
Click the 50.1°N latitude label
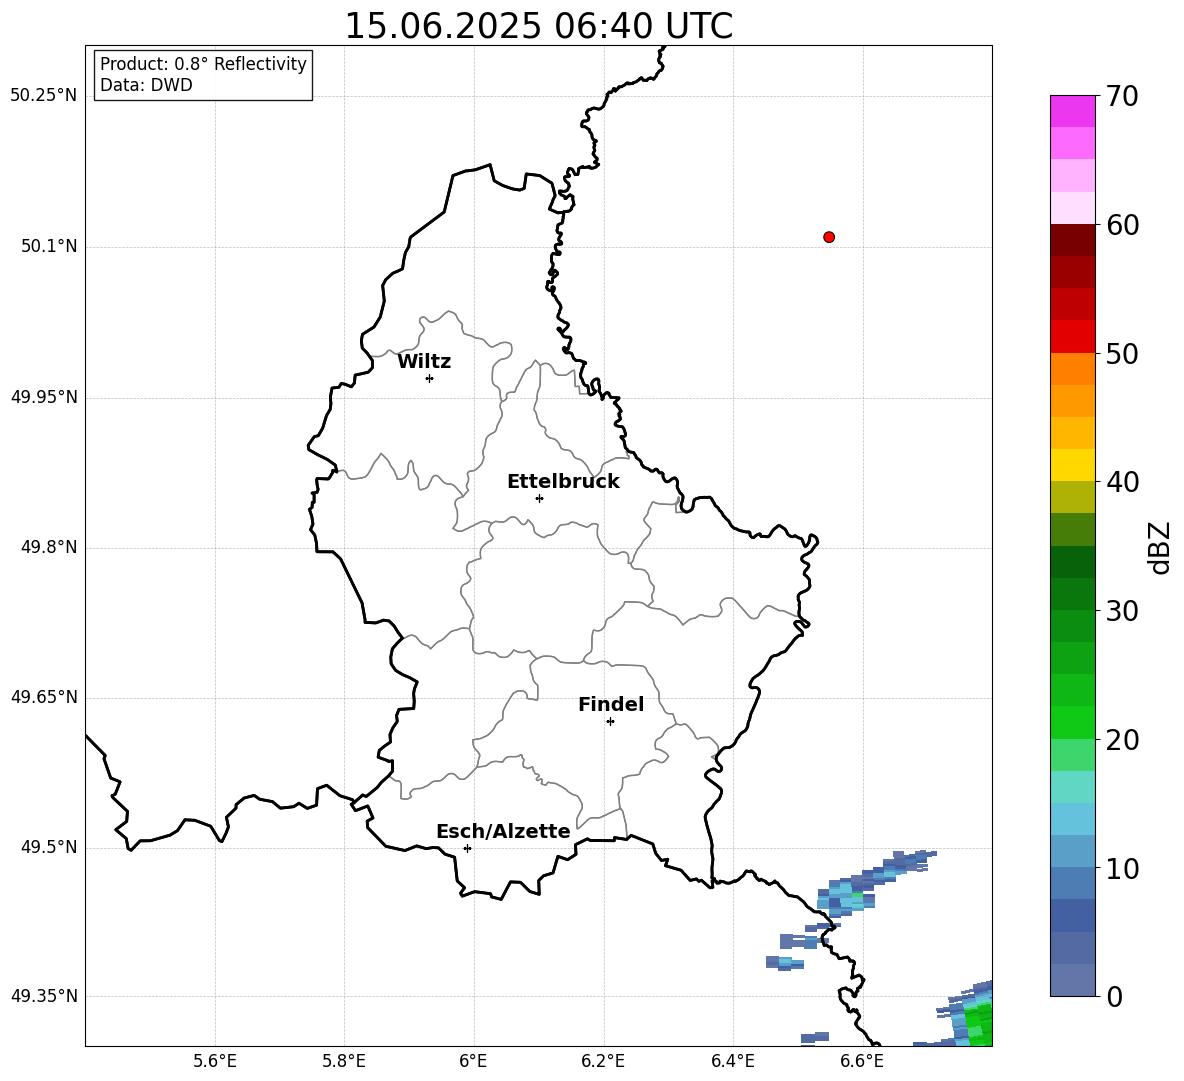point(49,247)
